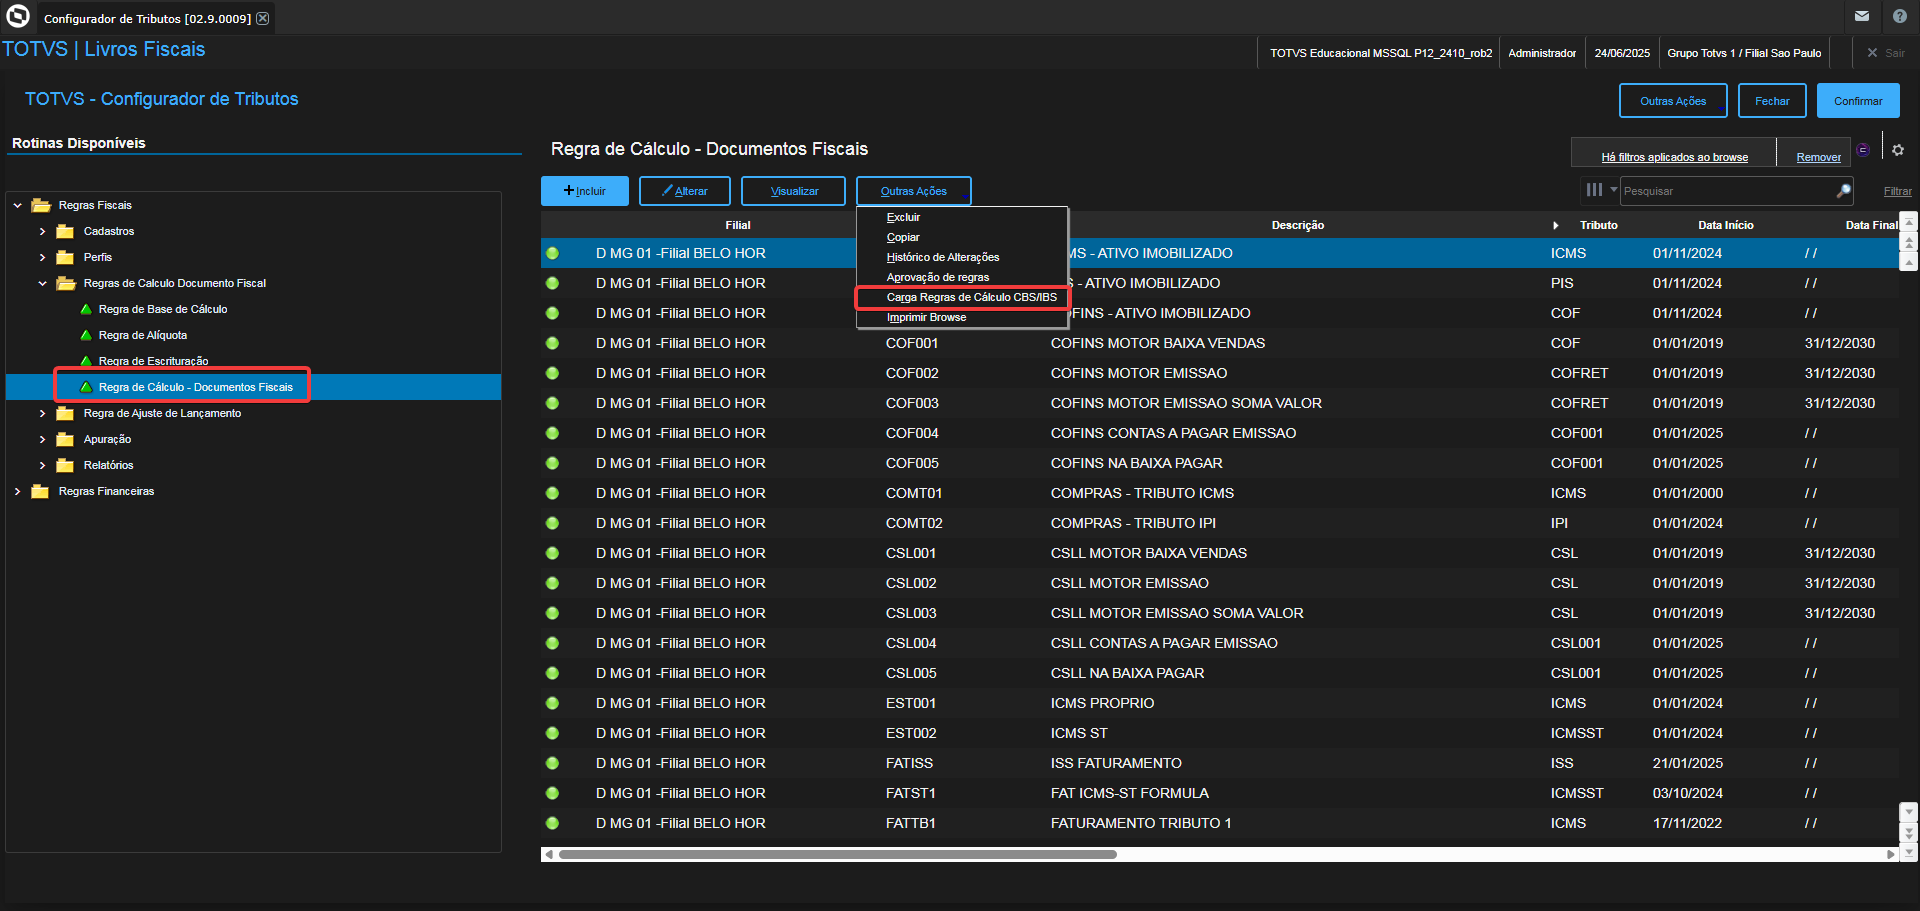
Task: Click the Confirmar button
Action: tap(1858, 101)
